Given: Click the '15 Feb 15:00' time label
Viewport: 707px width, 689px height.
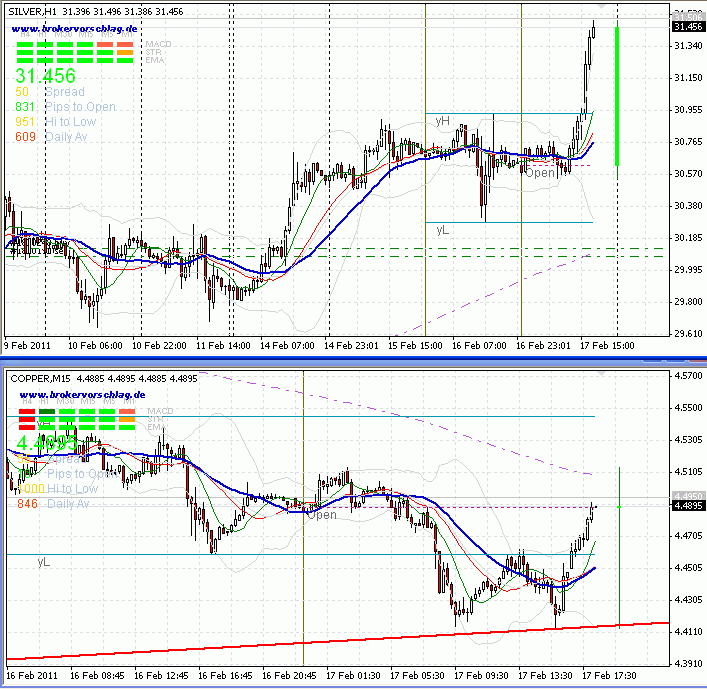Looking at the screenshot, I should (415, 346).
